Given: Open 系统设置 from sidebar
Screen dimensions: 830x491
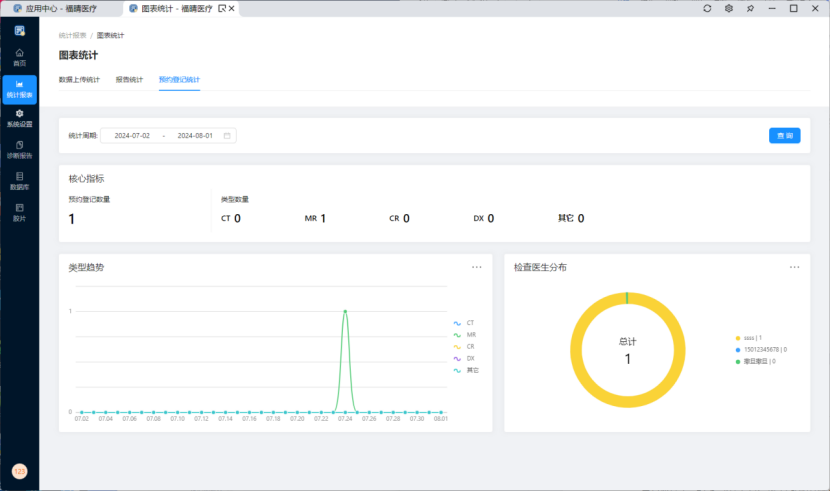Looking at the screenshot, I should (x=19, y=118).
